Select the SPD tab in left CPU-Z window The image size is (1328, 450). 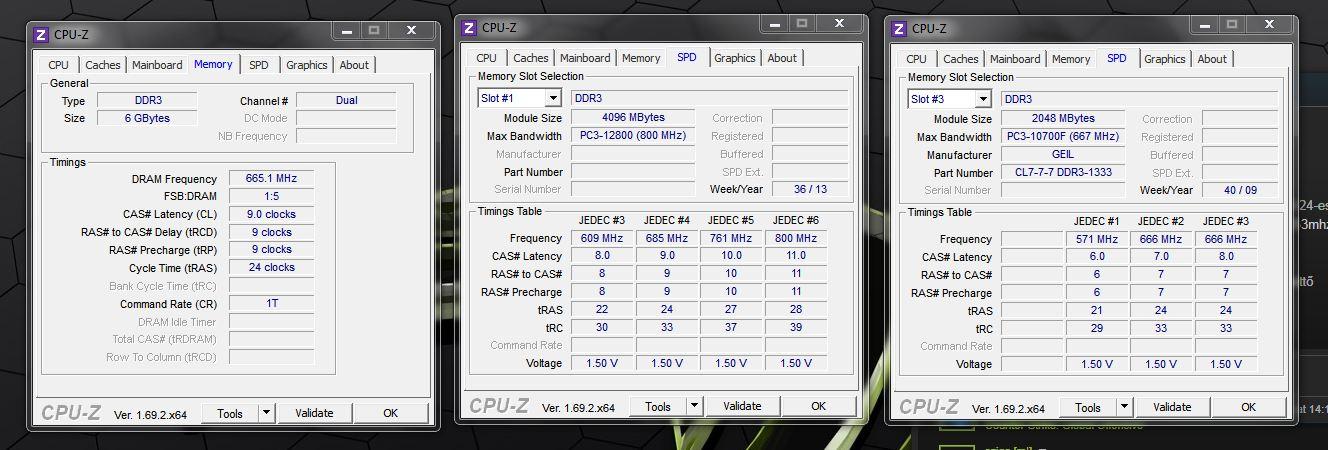pyautogui.click(x=259, y=65)
